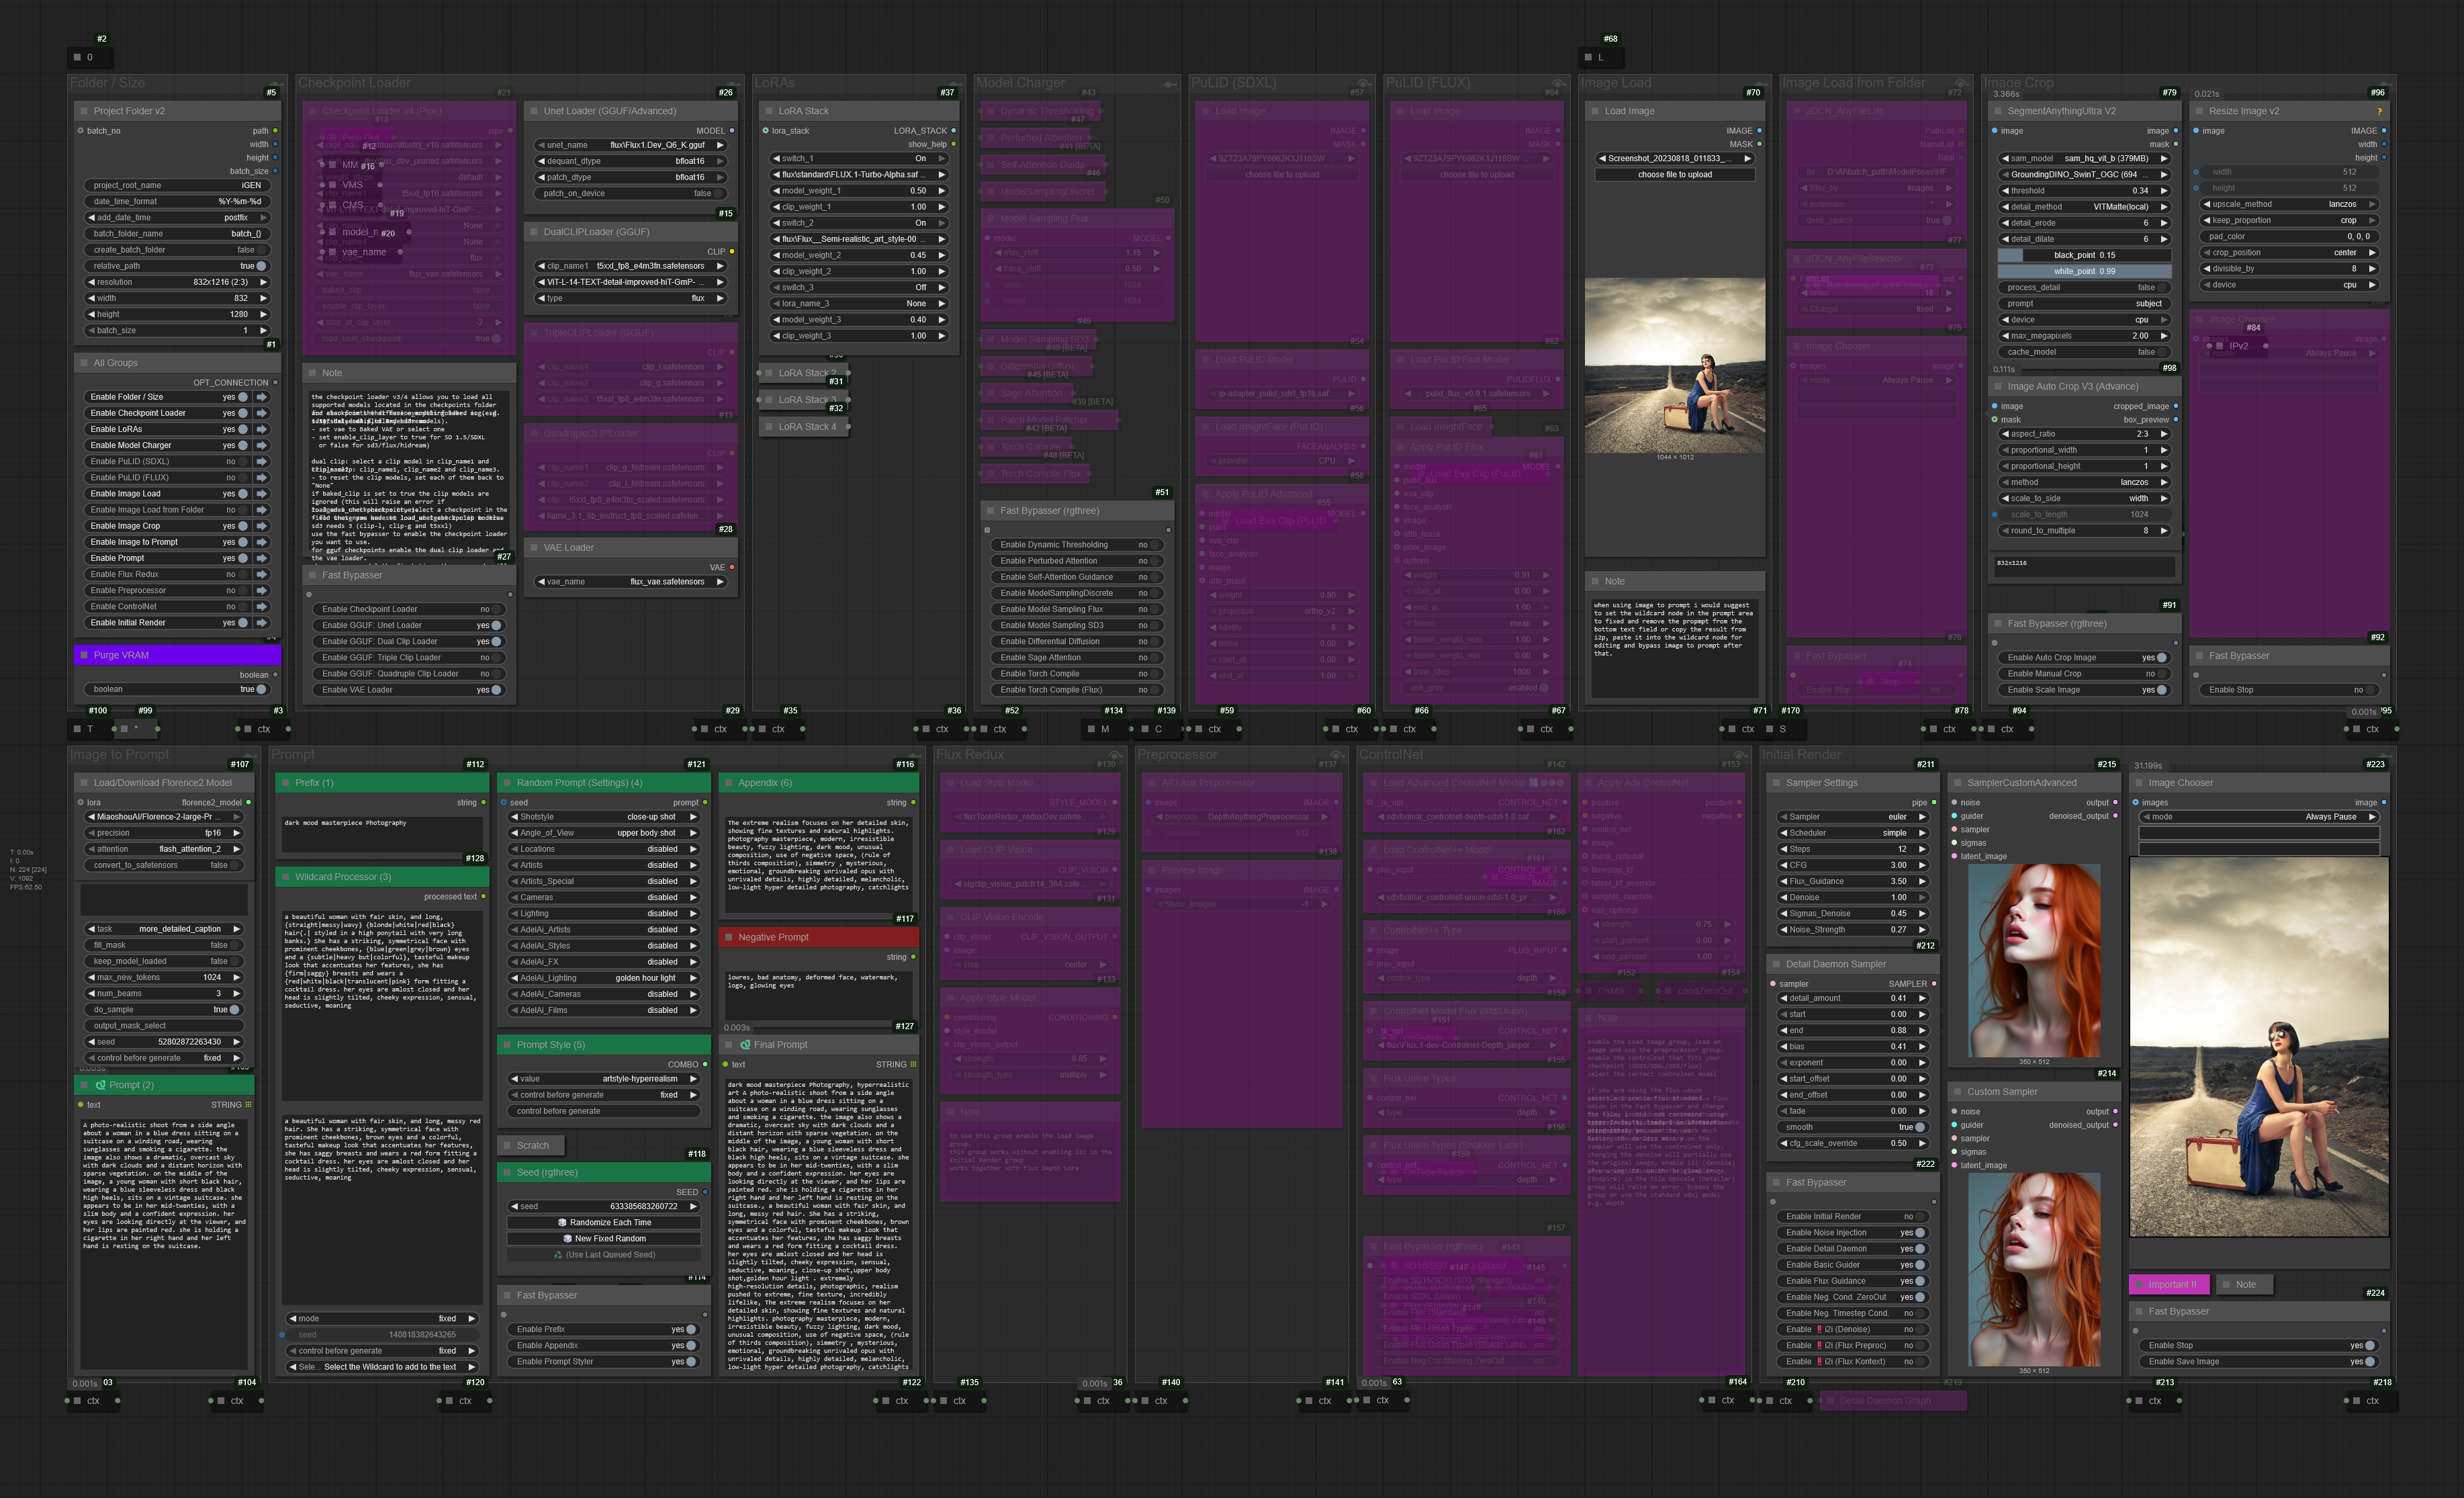Screen dimensions: 2464x1498
Task: Click the collapse square on Important !! node
Action: click(x=2138, y=1284)
